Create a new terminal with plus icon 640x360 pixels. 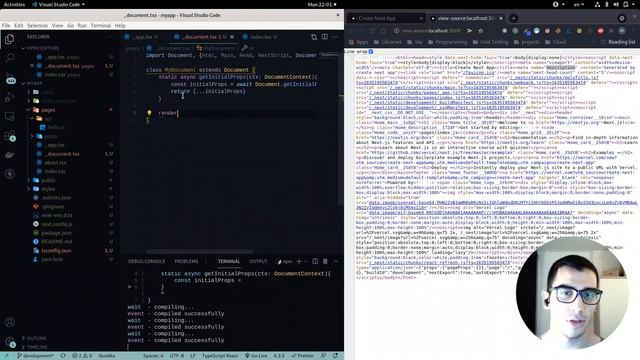click(x=299, y=261)
